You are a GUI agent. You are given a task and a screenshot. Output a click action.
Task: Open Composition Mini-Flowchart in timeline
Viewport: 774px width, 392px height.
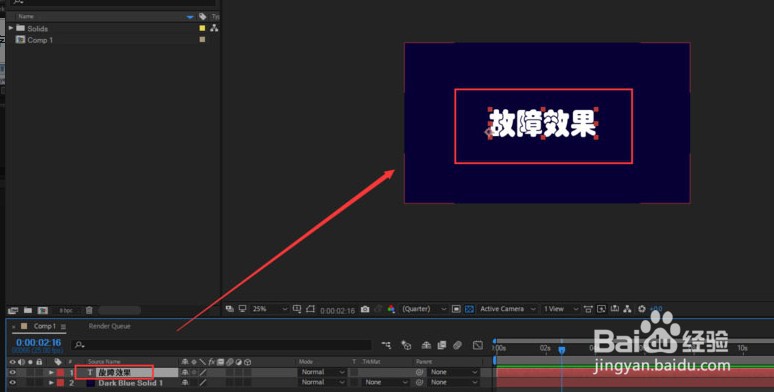386,345
